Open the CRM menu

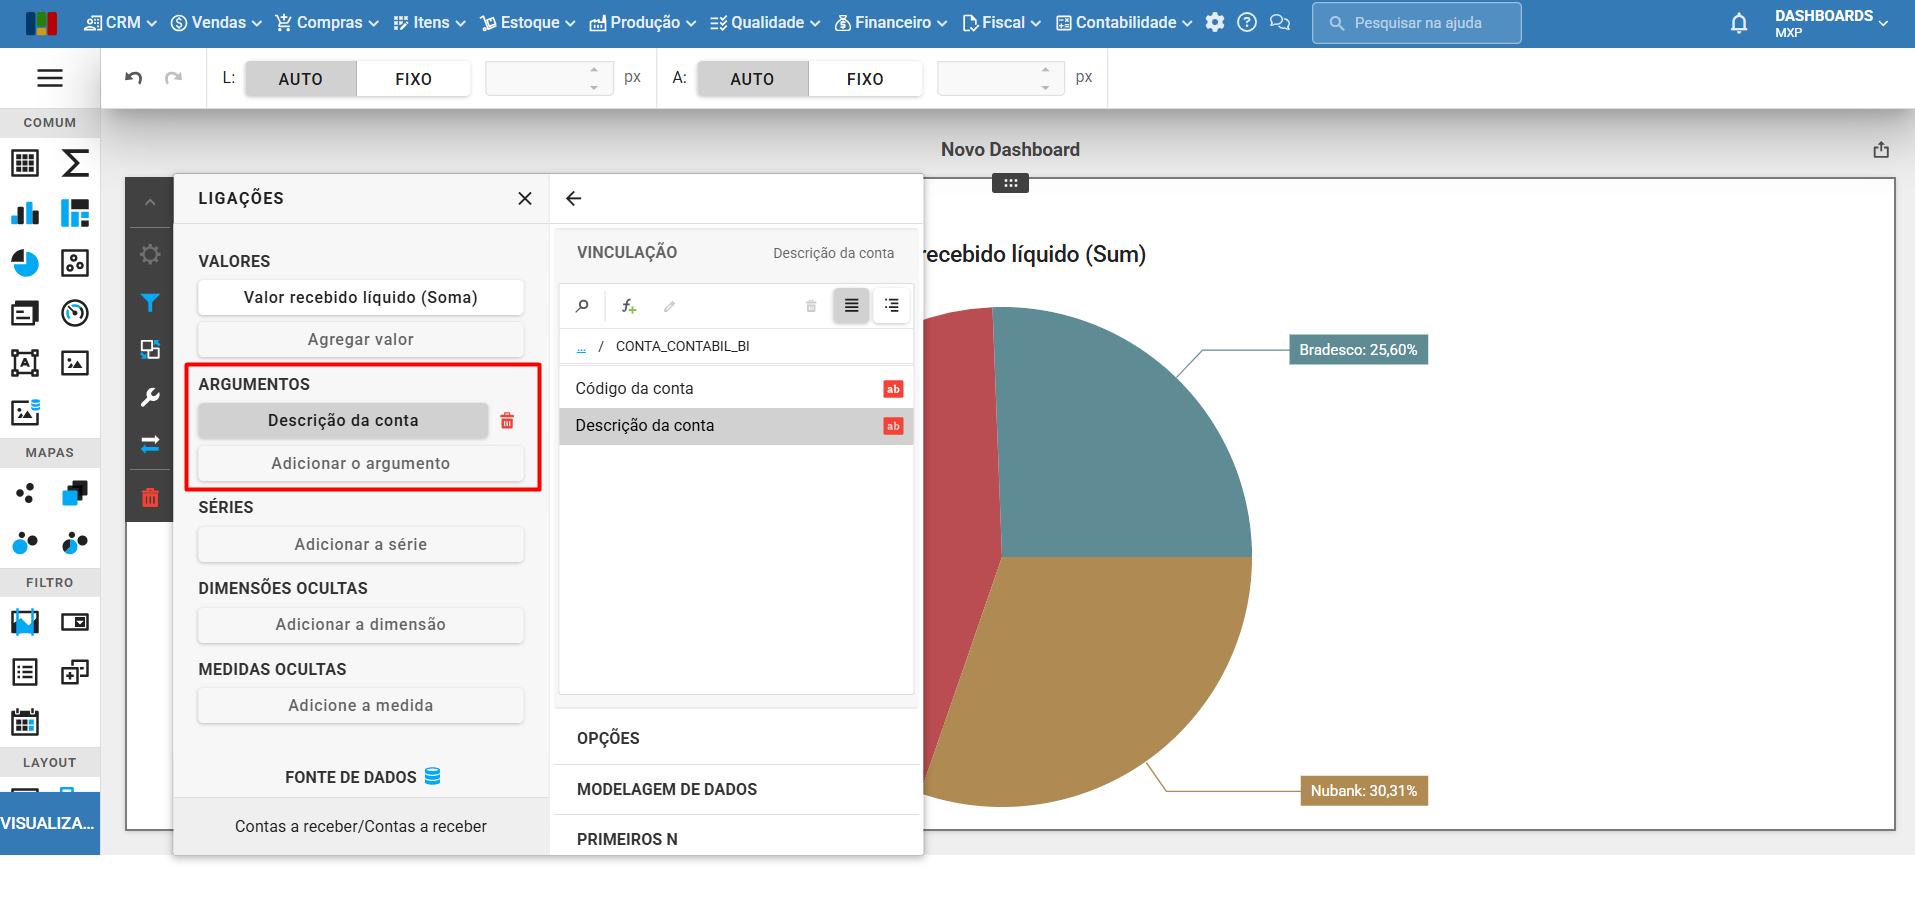121,22
